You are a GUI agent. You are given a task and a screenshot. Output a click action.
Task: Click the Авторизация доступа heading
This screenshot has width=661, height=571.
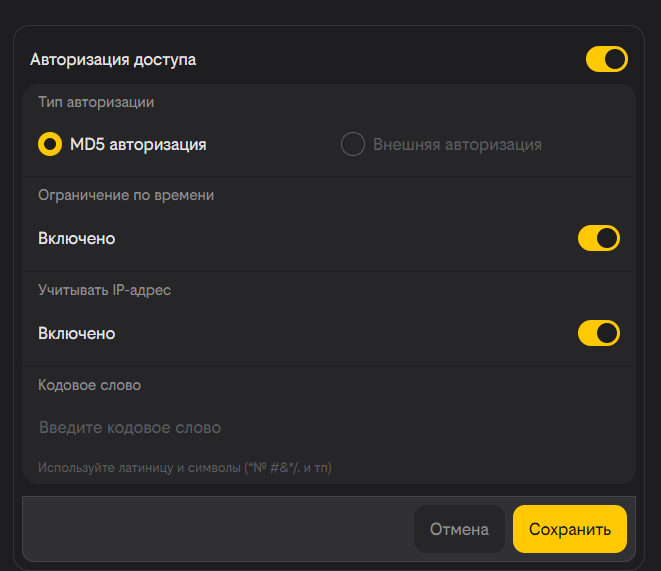click(x=113, y=60)
